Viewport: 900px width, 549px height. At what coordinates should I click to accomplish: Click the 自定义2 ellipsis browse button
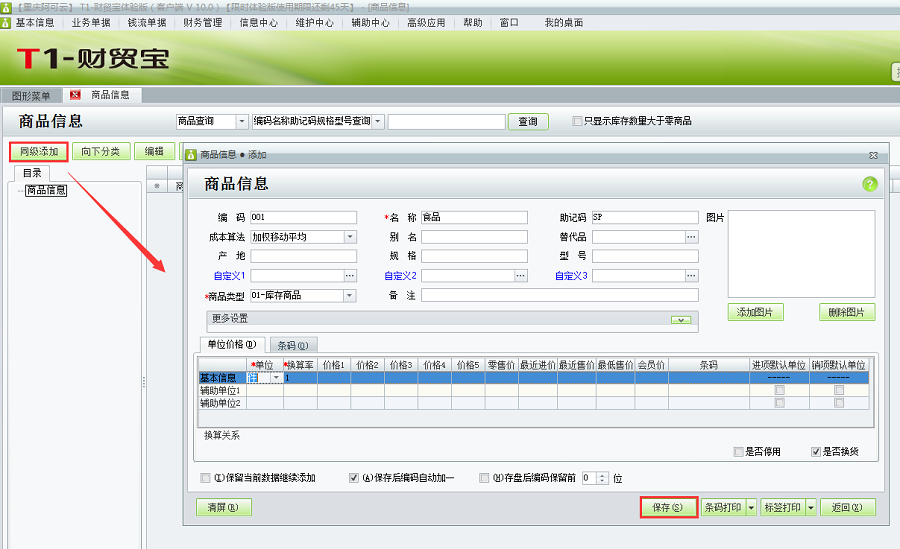click(x=520, y=276)
